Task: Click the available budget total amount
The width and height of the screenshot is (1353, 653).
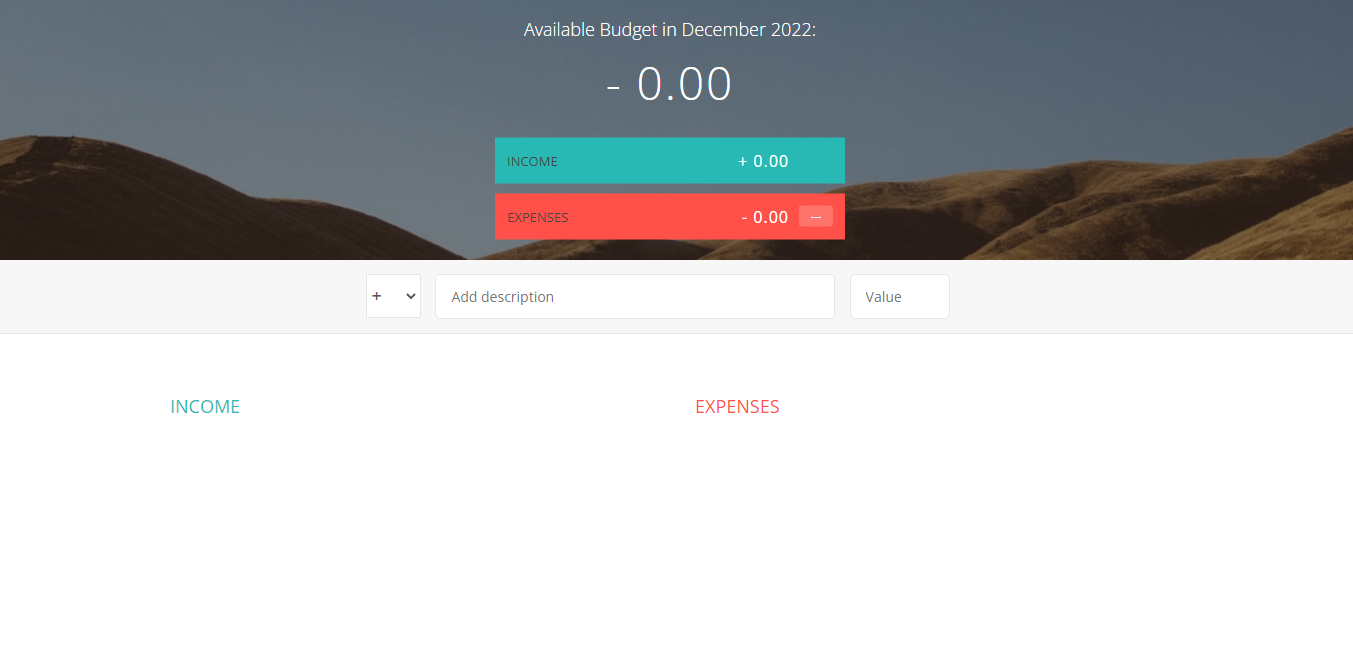Action: click(670, 84)
